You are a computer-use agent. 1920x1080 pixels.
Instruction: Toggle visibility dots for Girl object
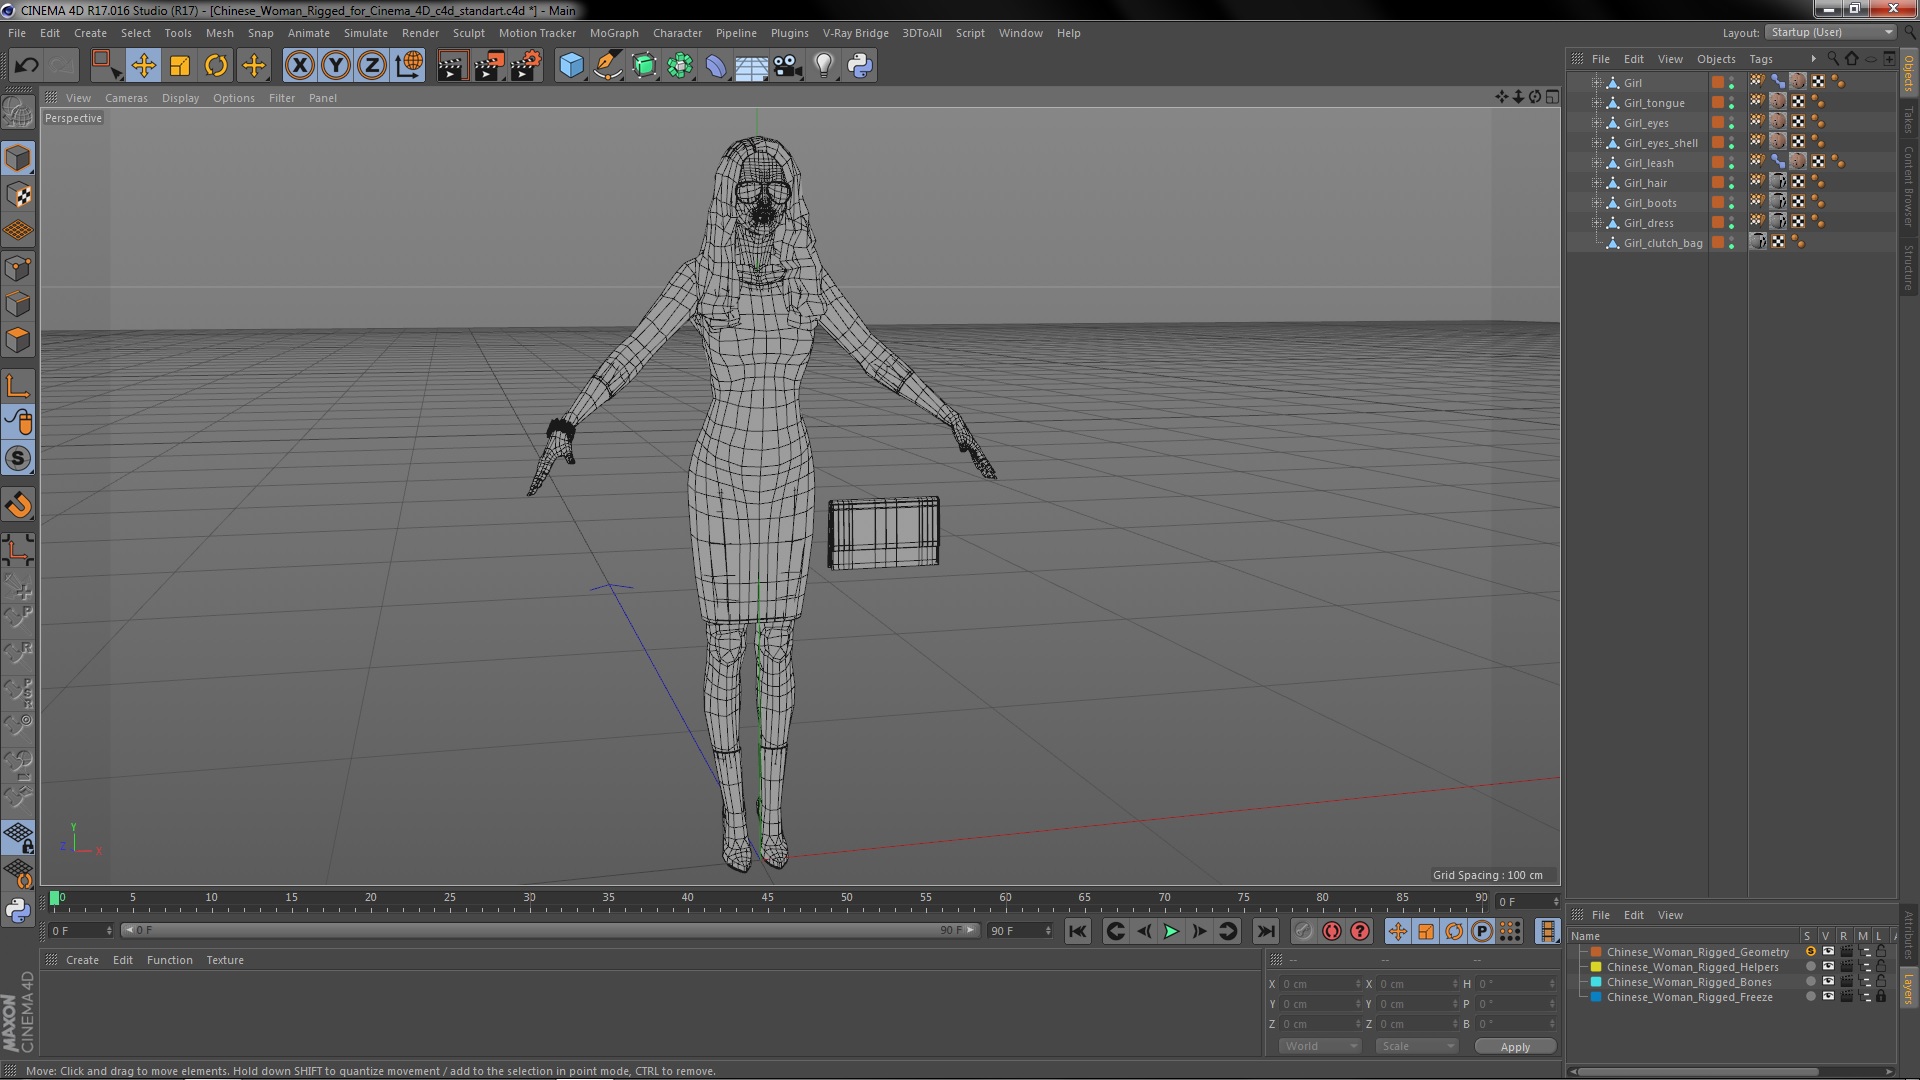coord(1732,83)
